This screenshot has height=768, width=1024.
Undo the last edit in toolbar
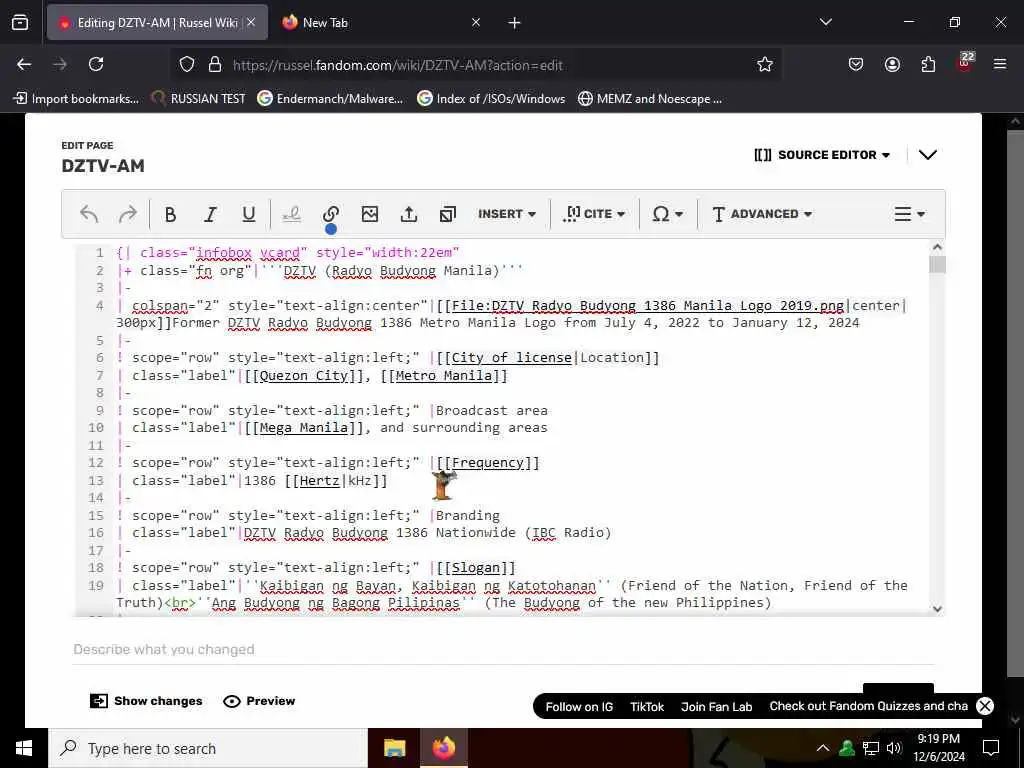[x=89, y=214]
